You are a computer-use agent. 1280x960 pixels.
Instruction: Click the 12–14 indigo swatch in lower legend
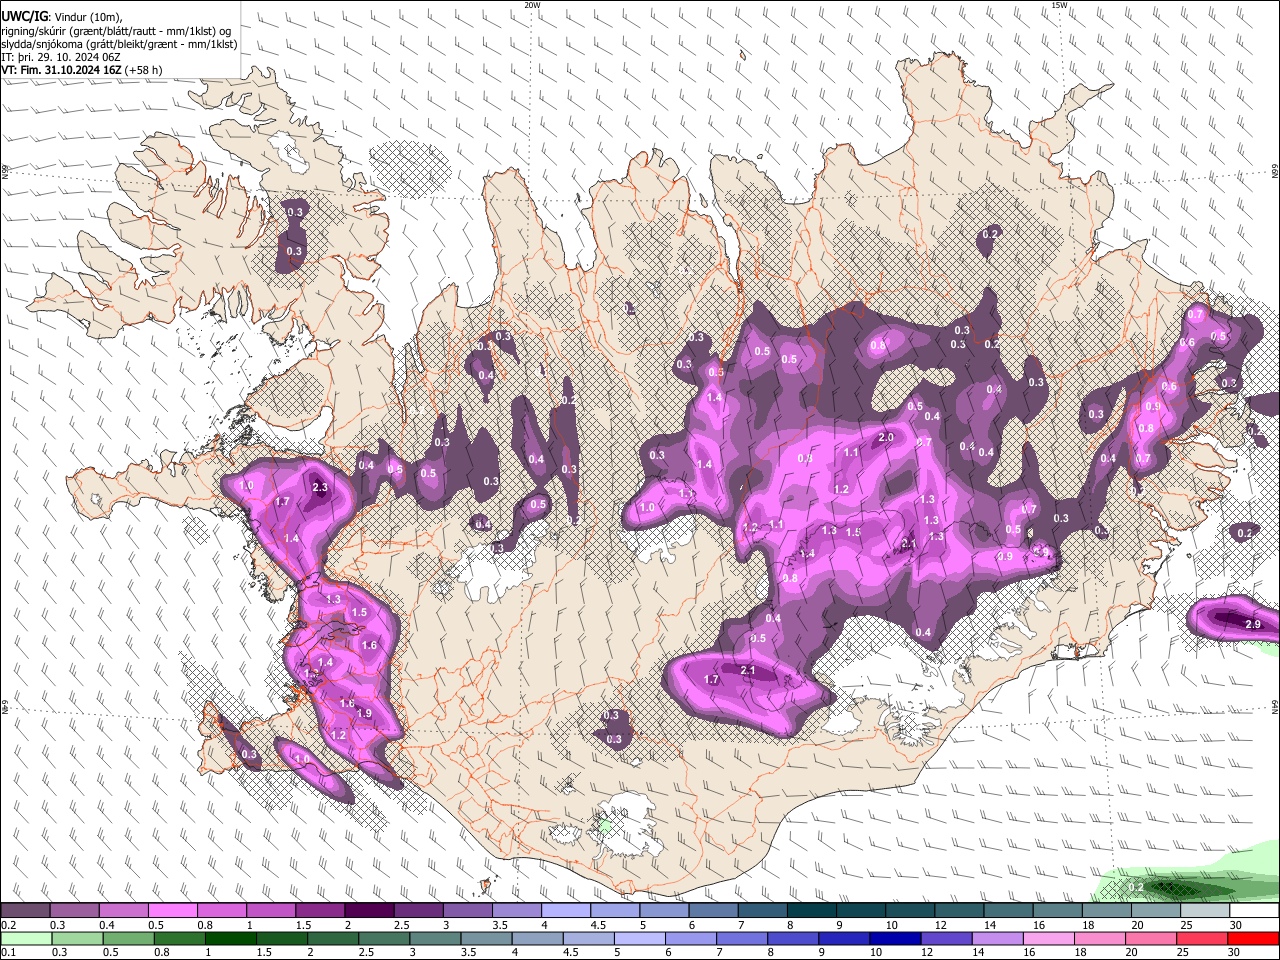(945, 938)
